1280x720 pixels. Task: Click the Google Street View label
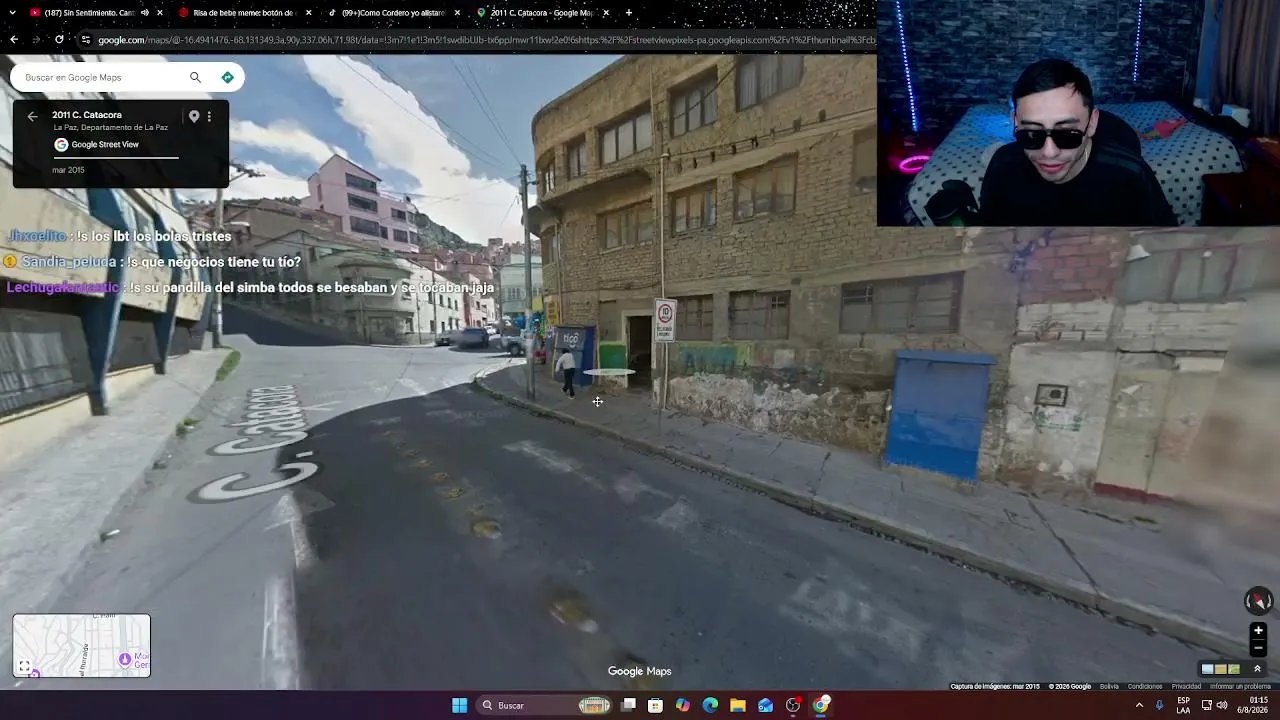[105, 144]
